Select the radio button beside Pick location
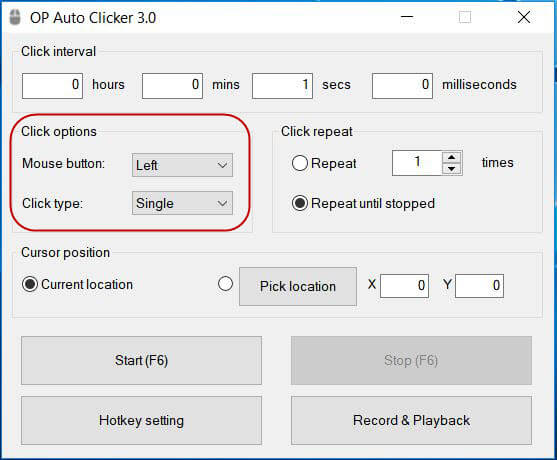This screenshot has width=557, height=460. tap(225, 284)
